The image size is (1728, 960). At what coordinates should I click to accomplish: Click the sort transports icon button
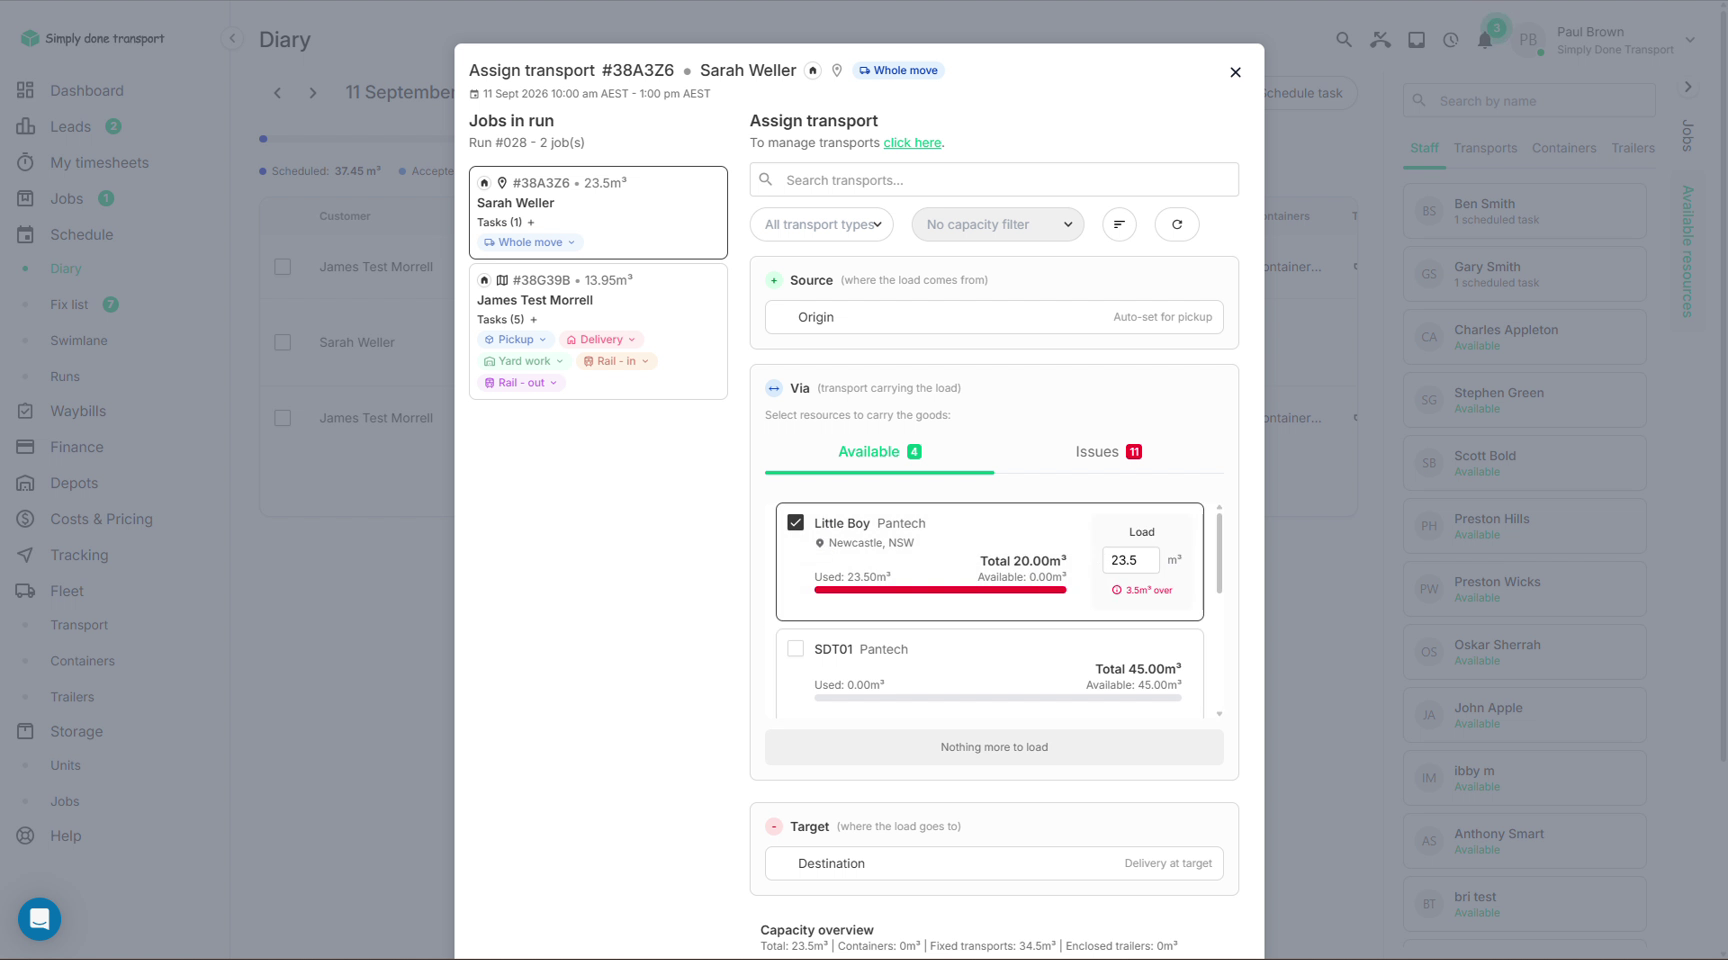(x=1119, y=224)
